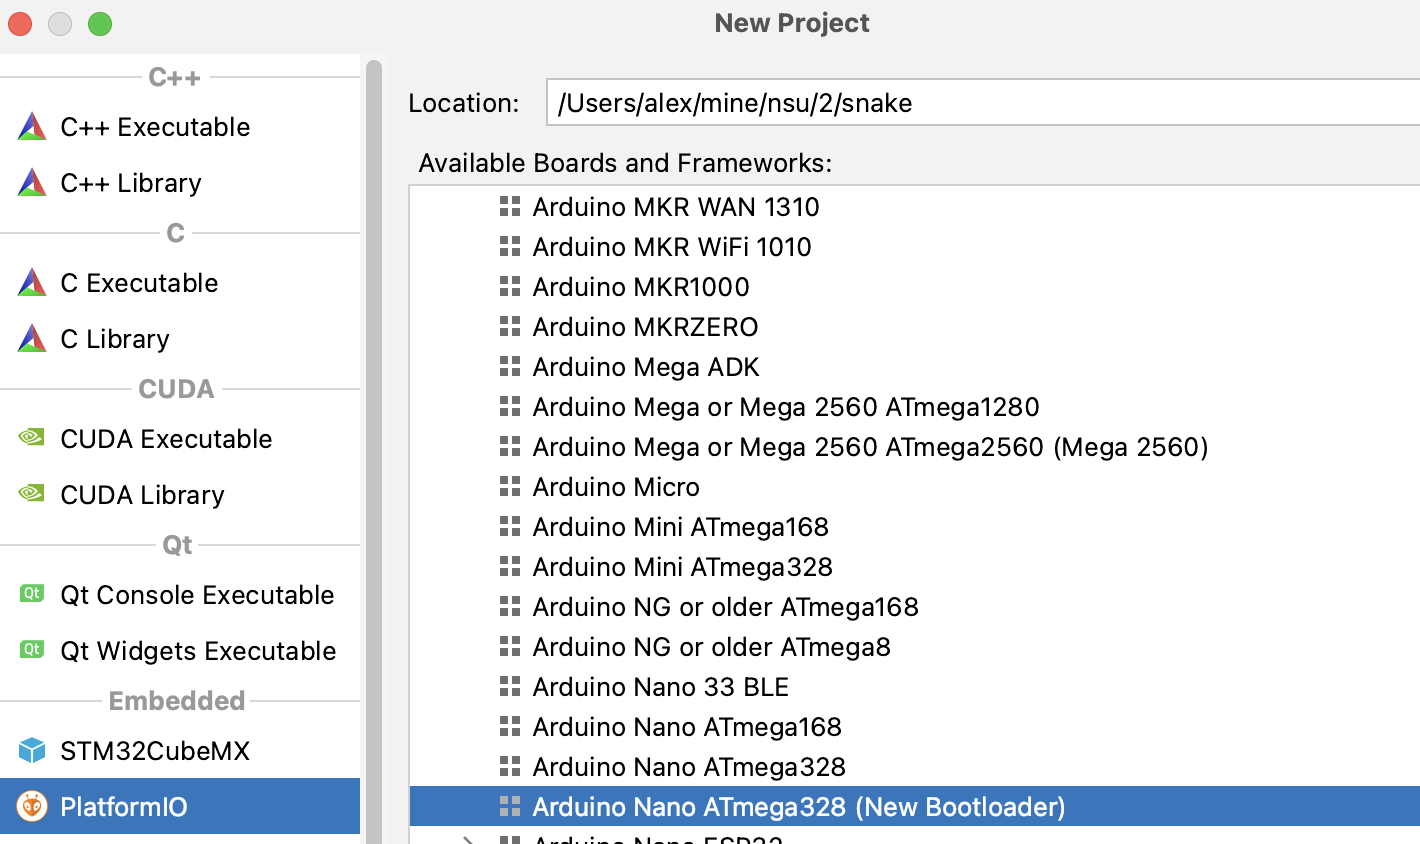The height and width of the screenshot is (844, 1420).
Task: Click the CUDA Library NVIDIA icon
Action: point(32,494)
